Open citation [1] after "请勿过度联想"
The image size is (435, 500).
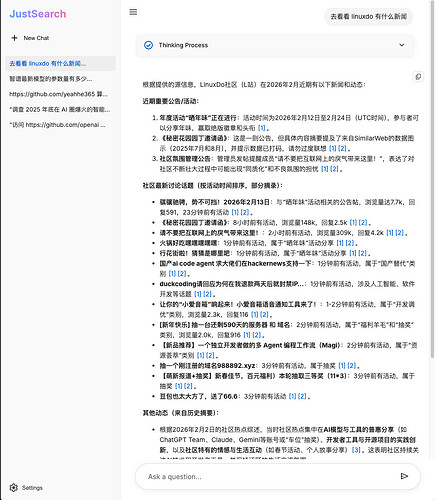tap(333, 148)
